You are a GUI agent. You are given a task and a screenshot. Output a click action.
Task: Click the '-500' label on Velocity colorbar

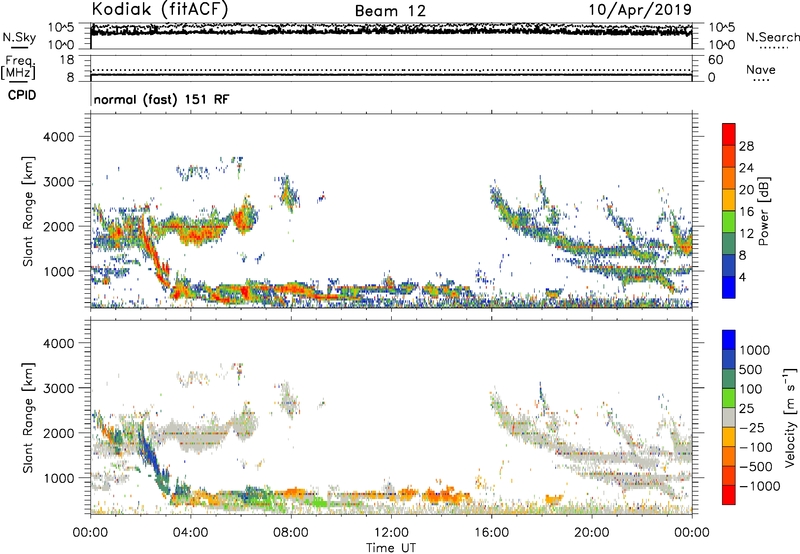(756, 467)
